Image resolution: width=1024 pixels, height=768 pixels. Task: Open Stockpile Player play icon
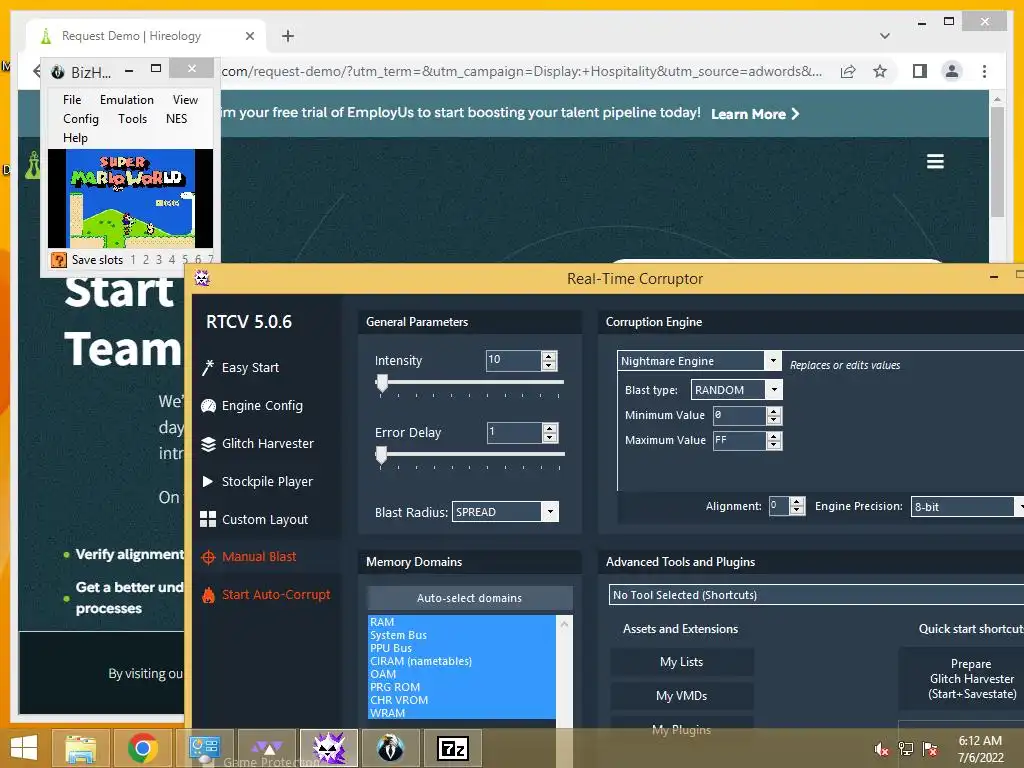point(208,481)
